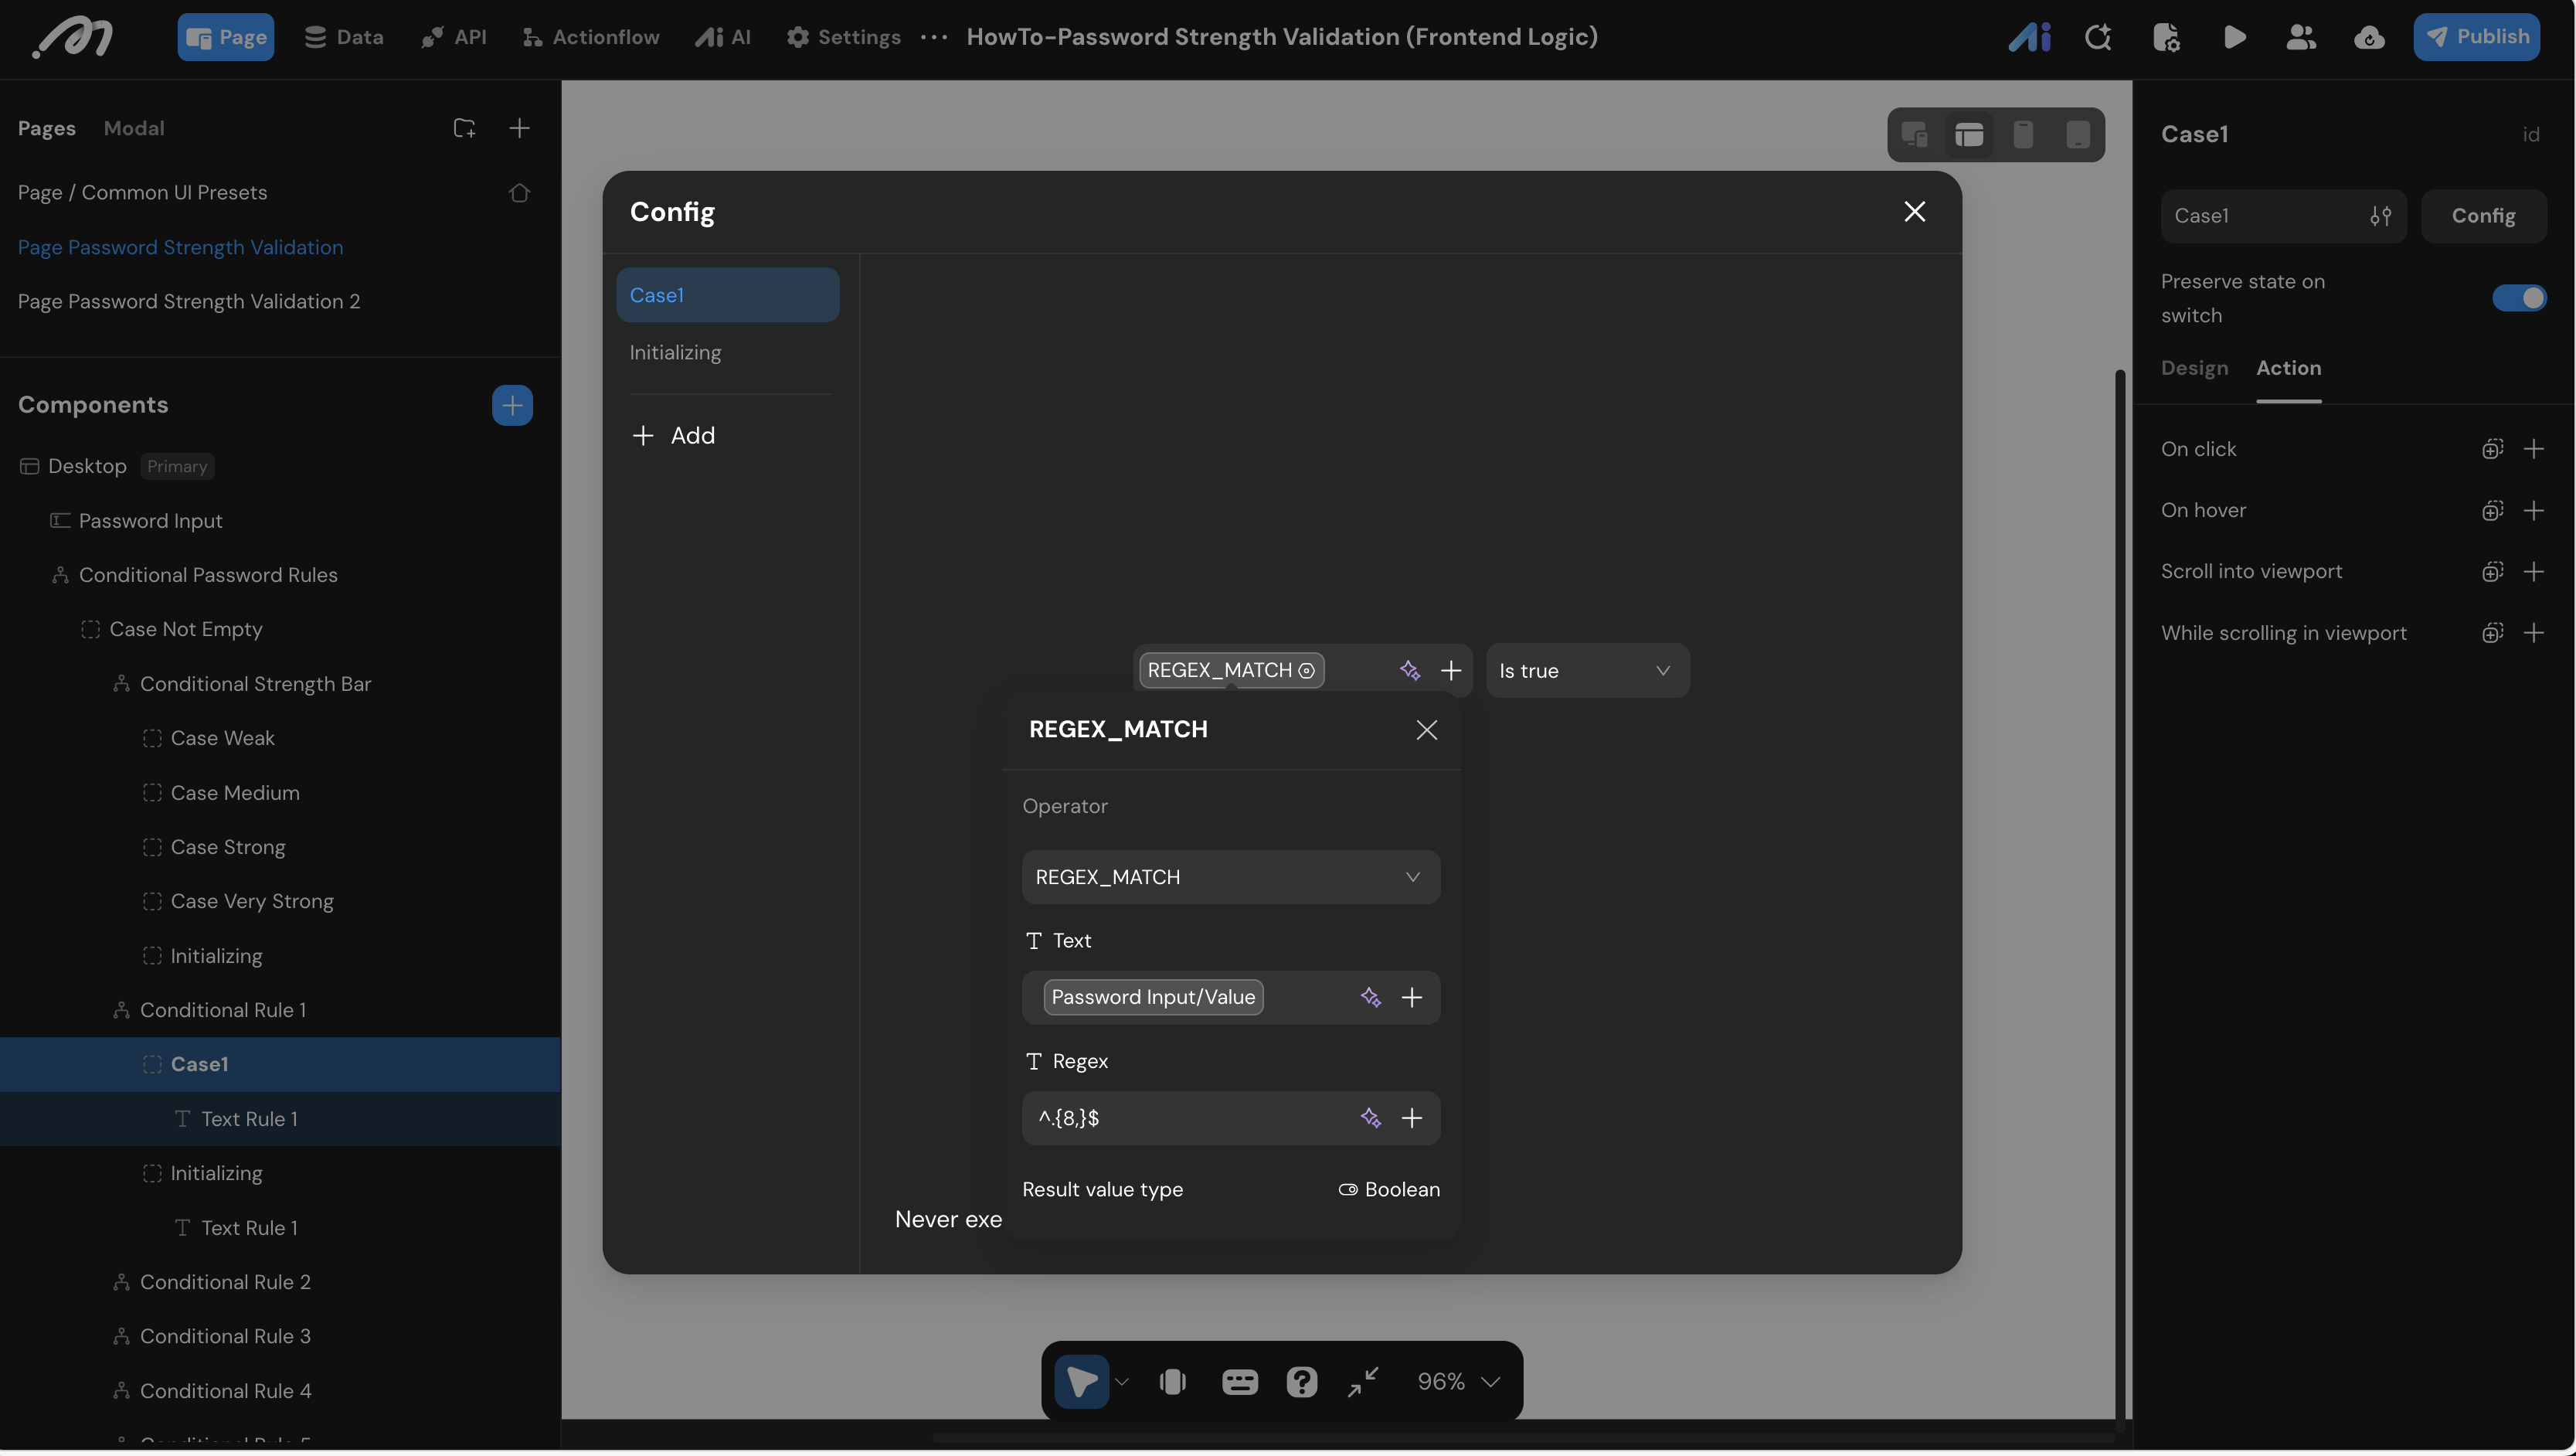Click the Password Input/Value chip
This screenshot has height=1456, width=2576.
point(1153,997)
